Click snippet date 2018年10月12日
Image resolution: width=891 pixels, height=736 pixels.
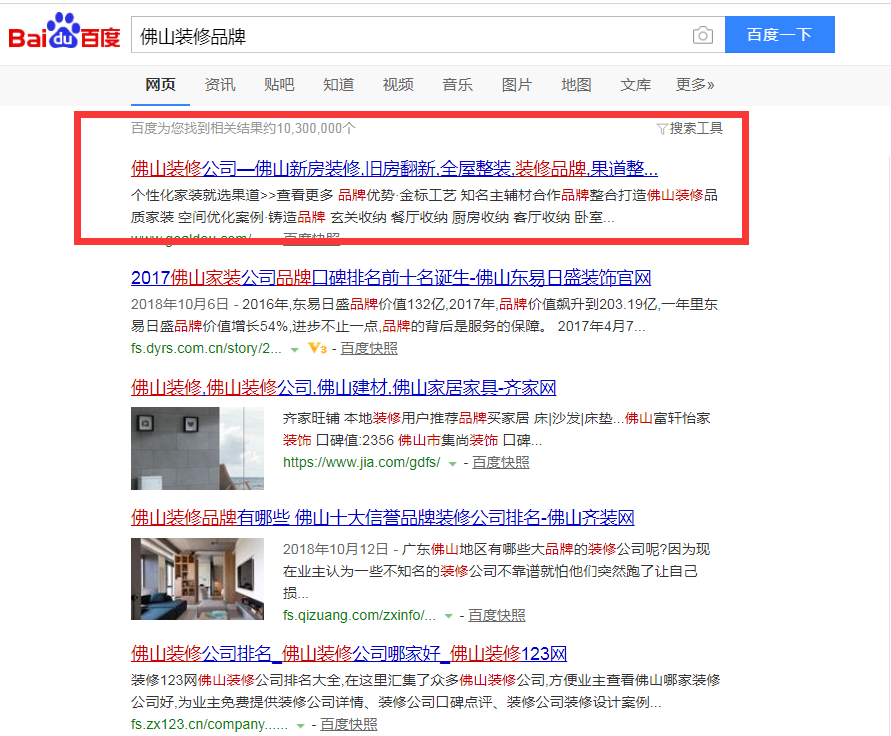click(x=335, y=549)
